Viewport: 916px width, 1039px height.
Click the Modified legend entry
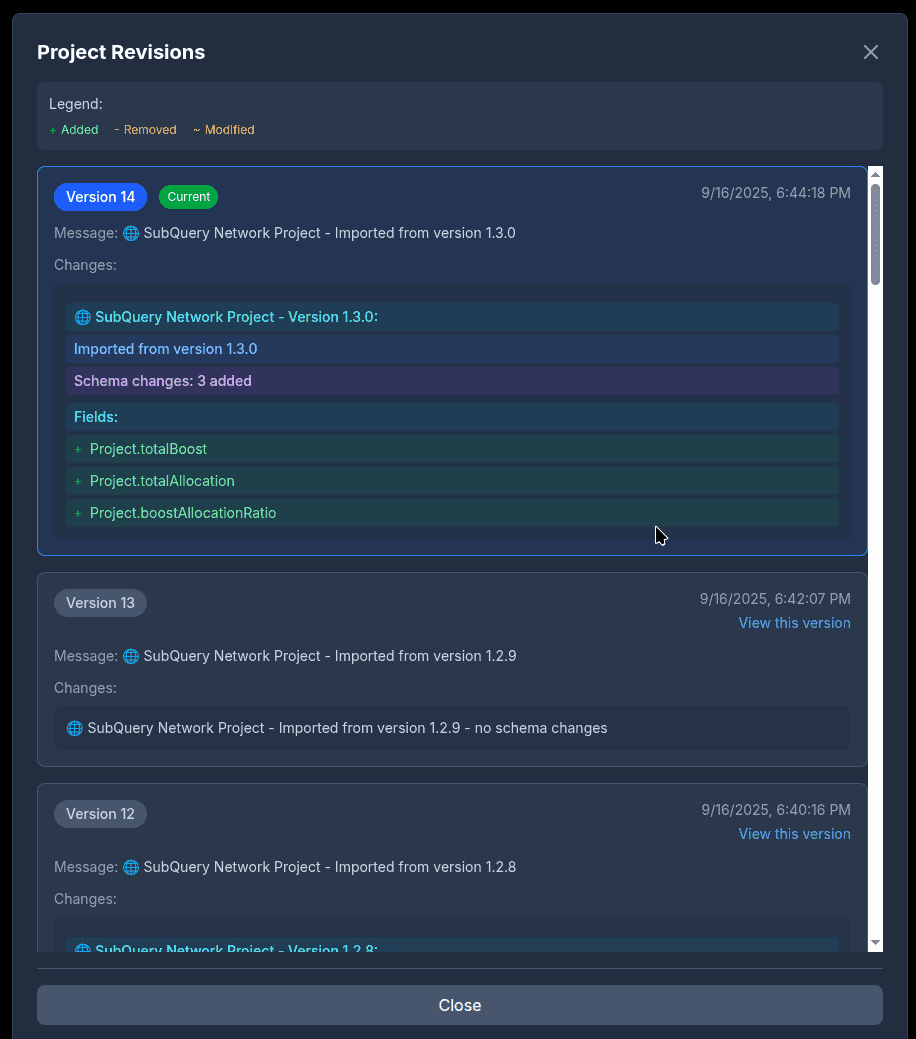point(224,130)
